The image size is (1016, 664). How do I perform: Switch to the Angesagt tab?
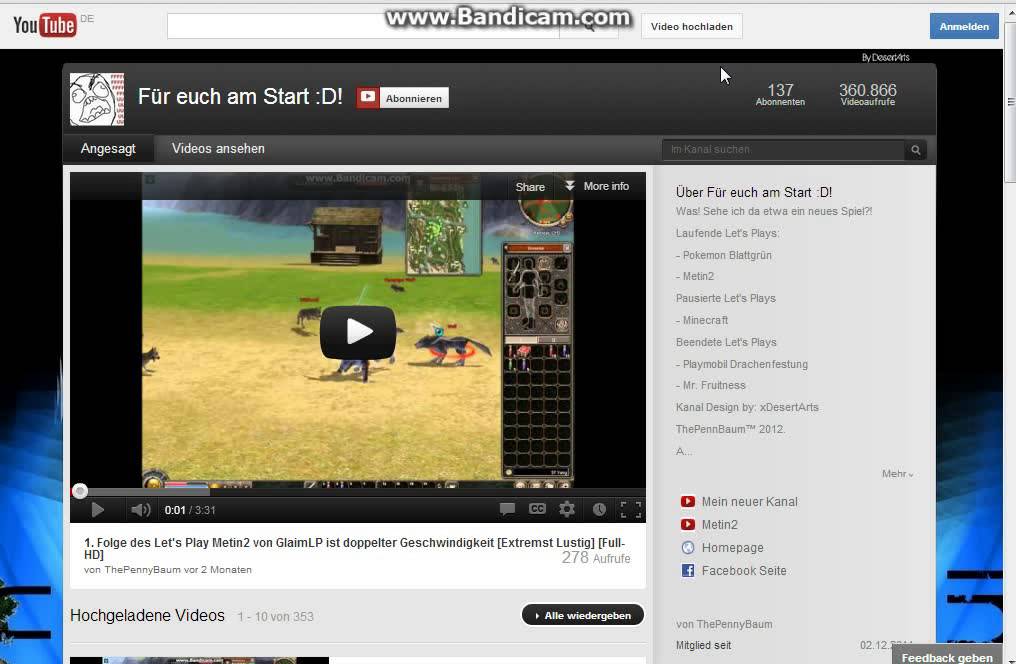pyautogui.click(x=108, y=148)
